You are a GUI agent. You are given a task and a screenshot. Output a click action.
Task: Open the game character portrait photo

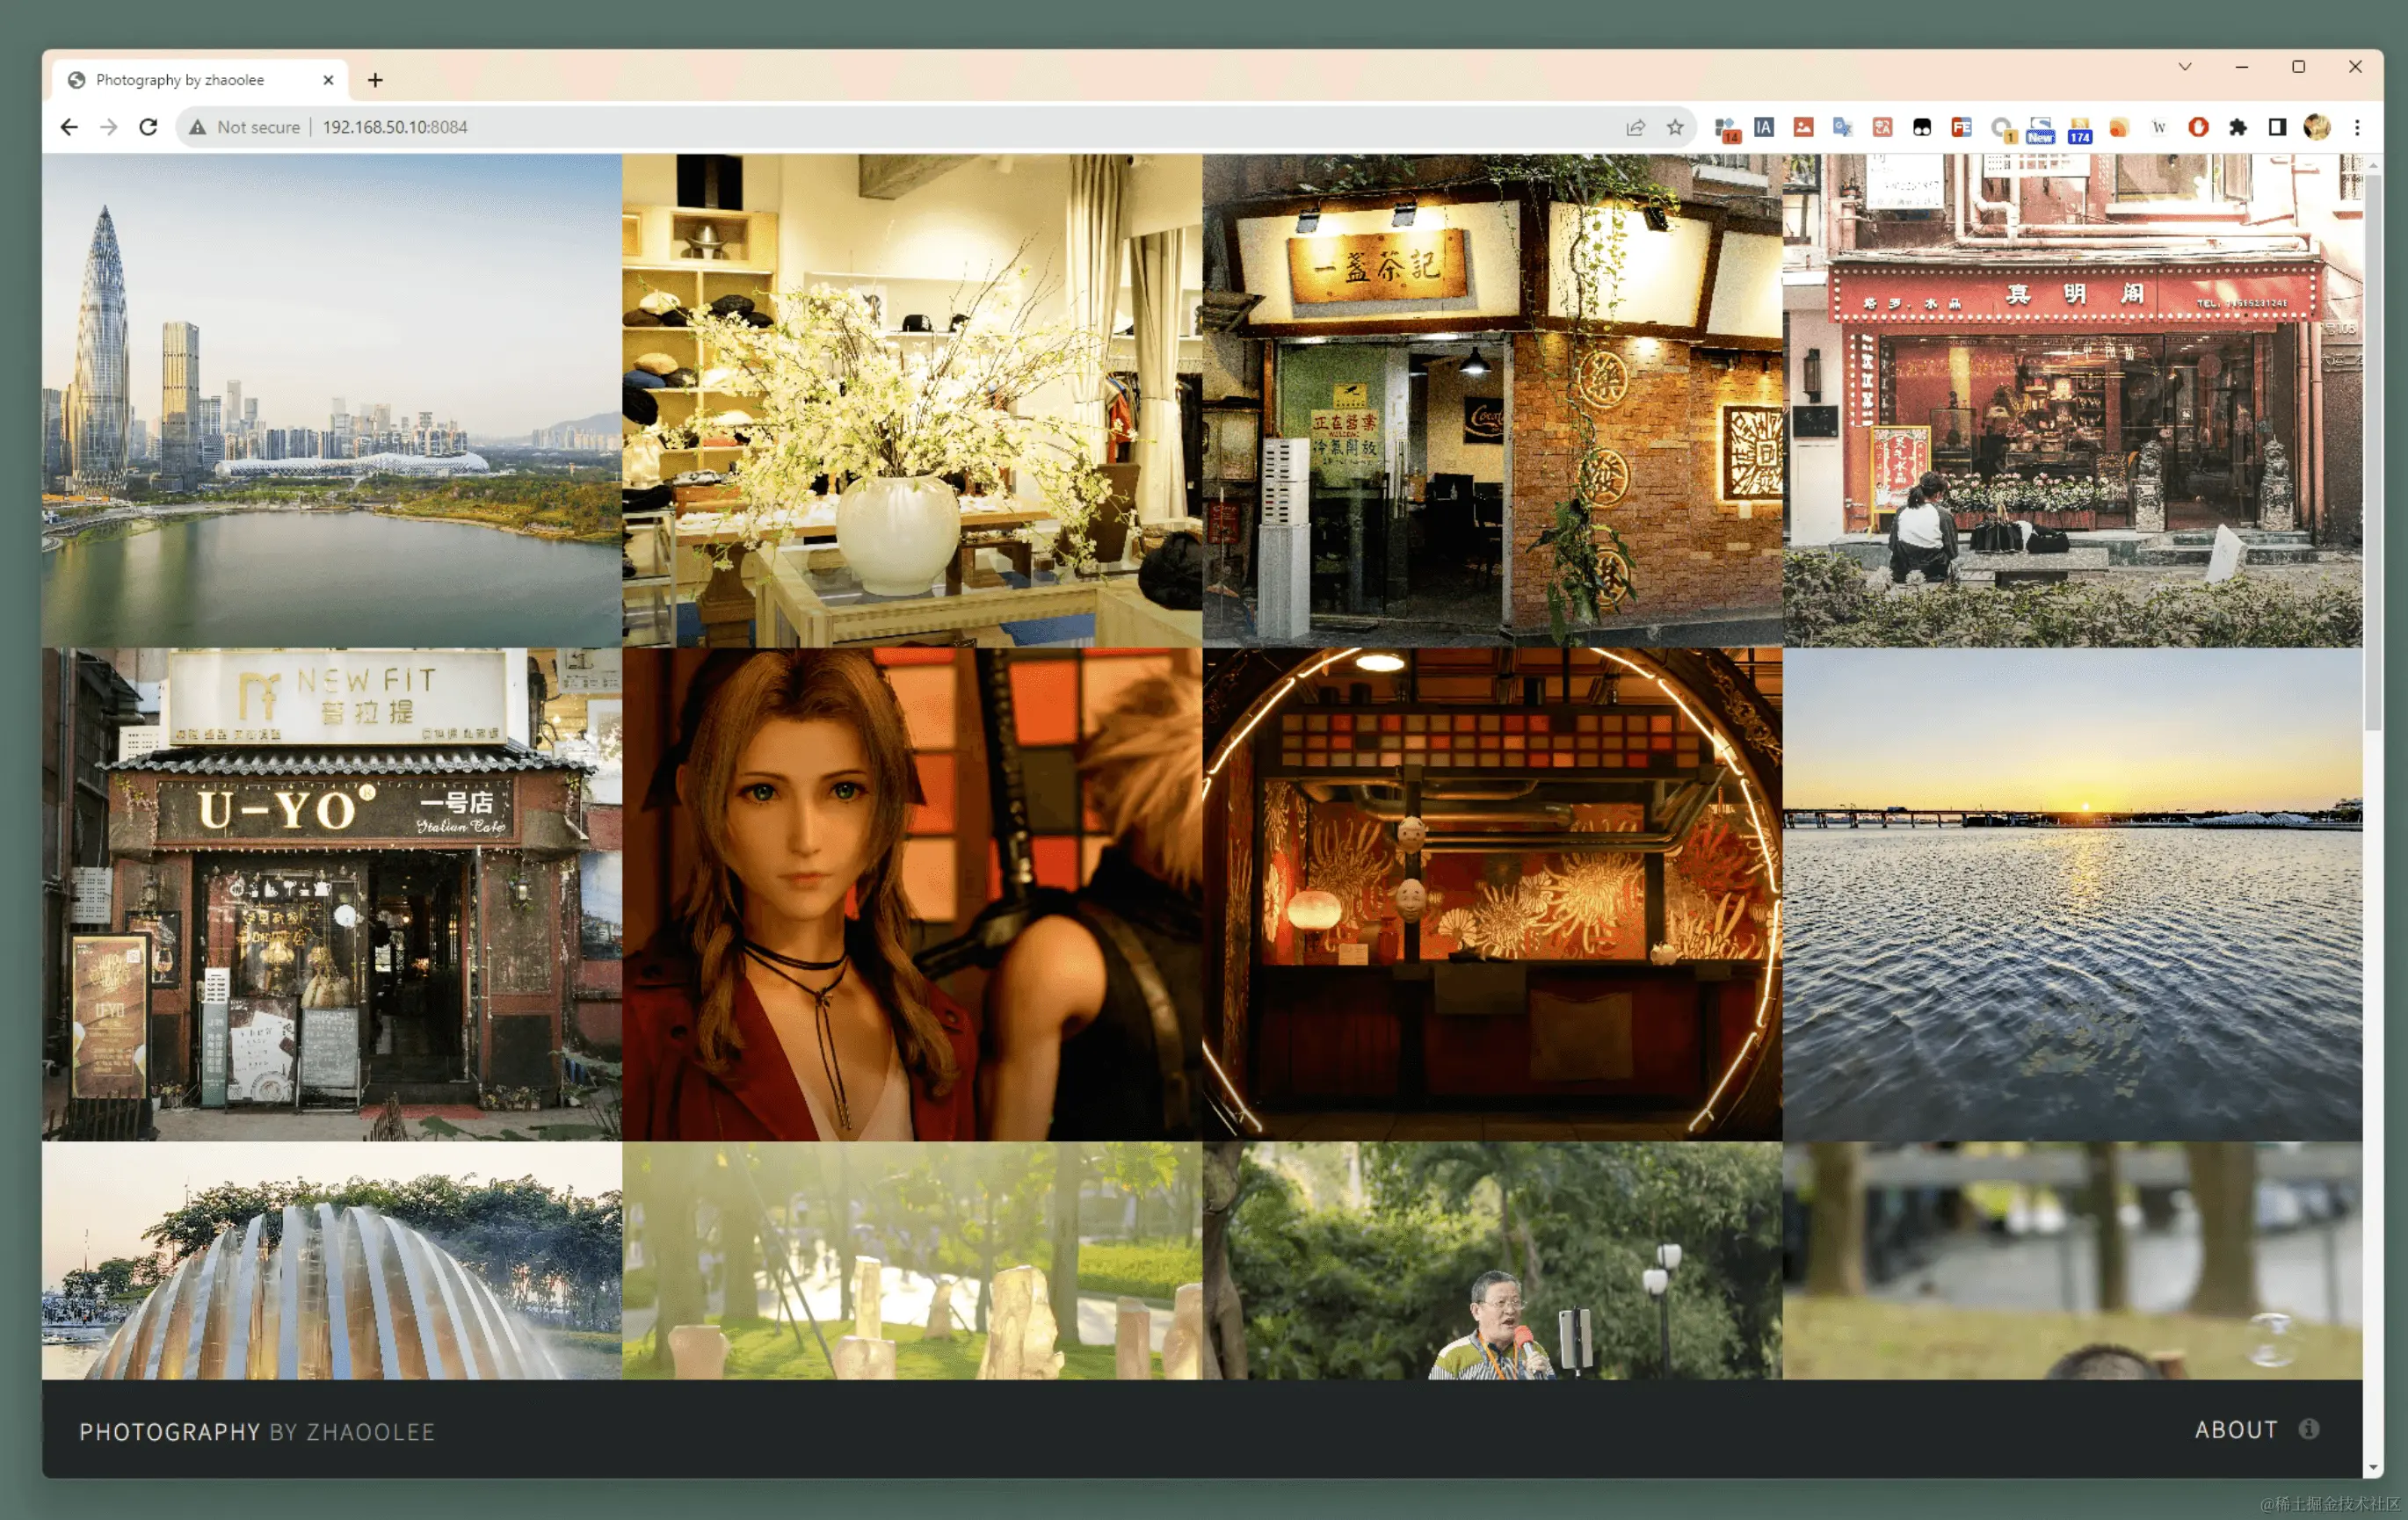[912, 894]
